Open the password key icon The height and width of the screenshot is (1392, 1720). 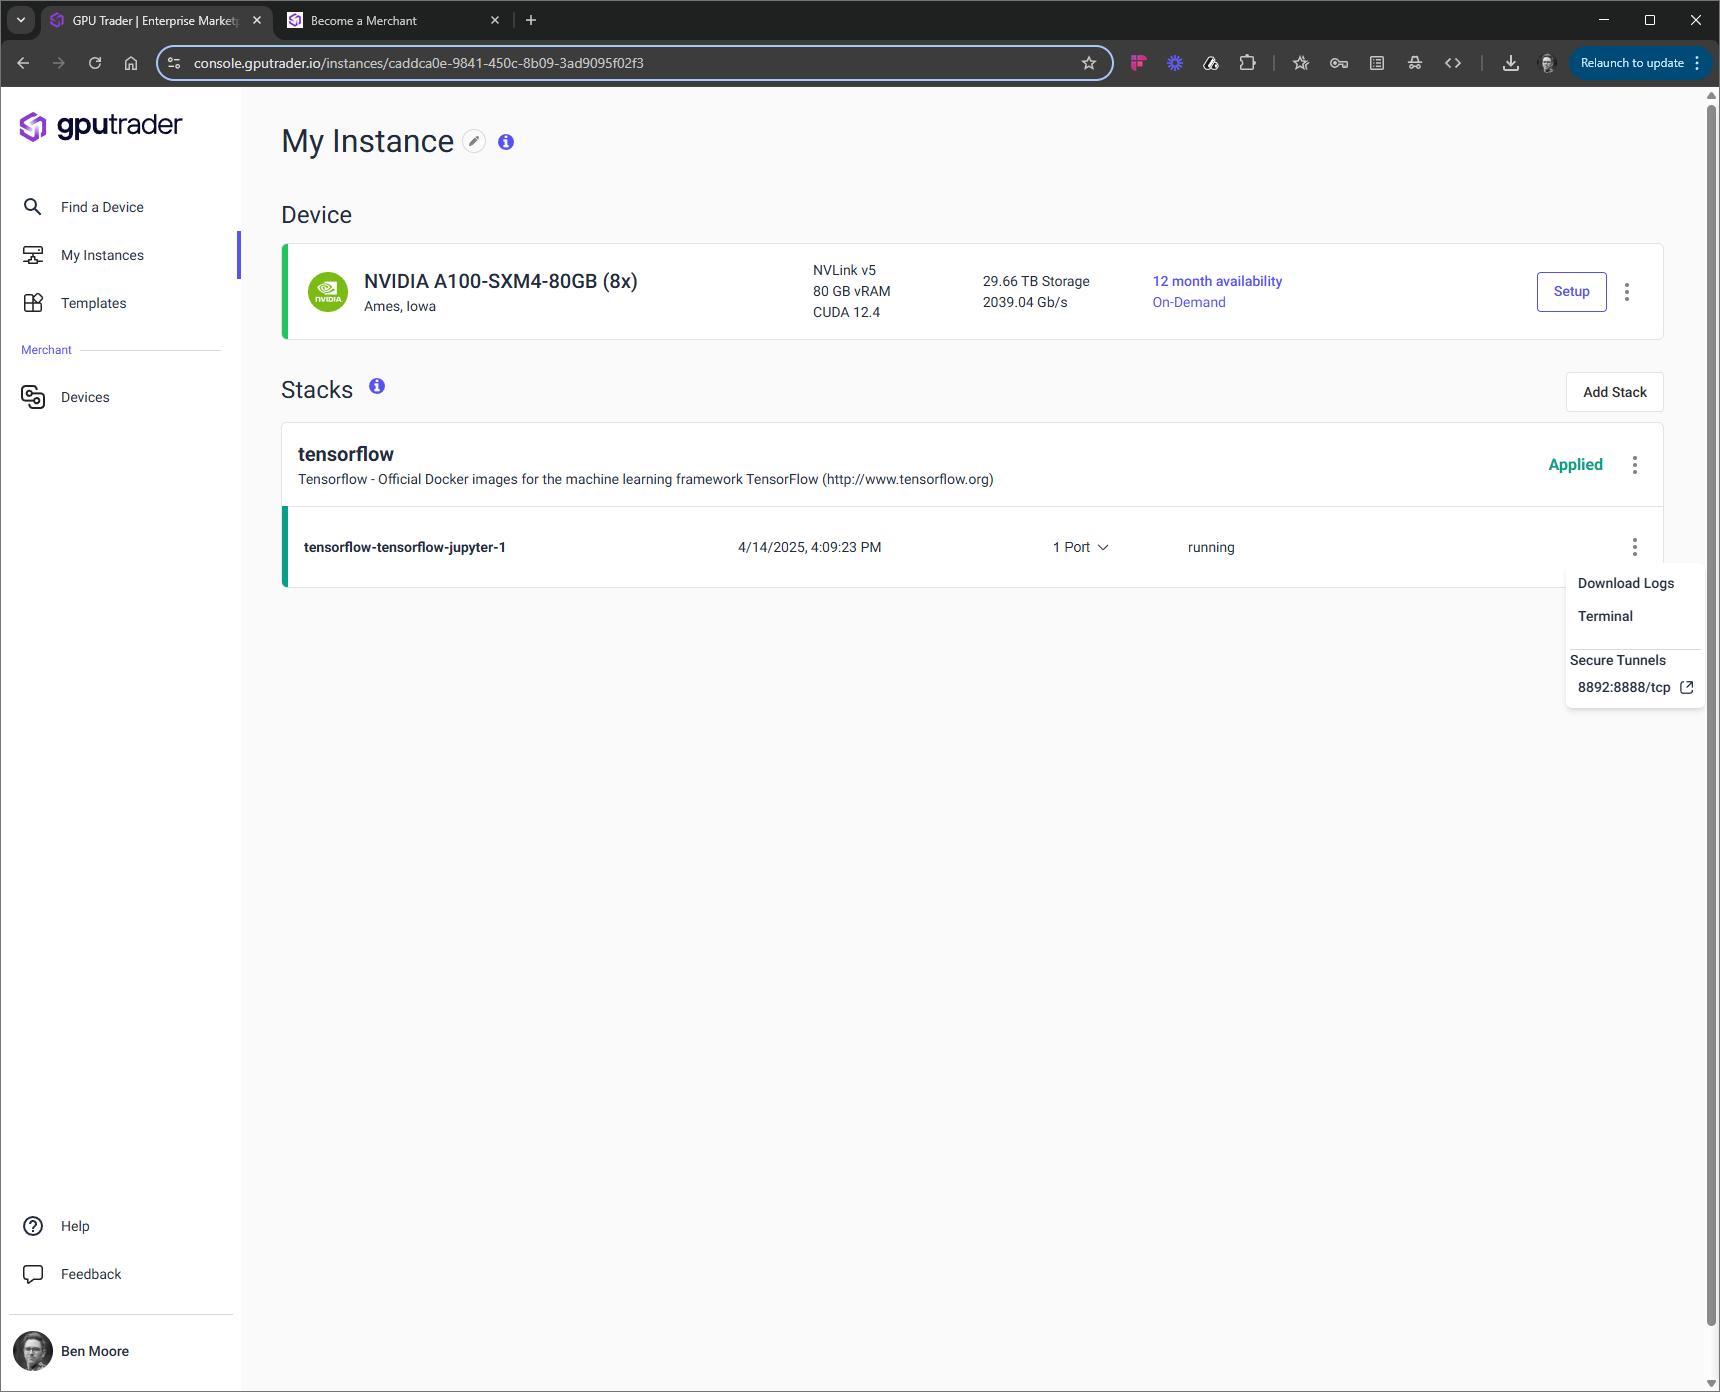point(1339,63)
